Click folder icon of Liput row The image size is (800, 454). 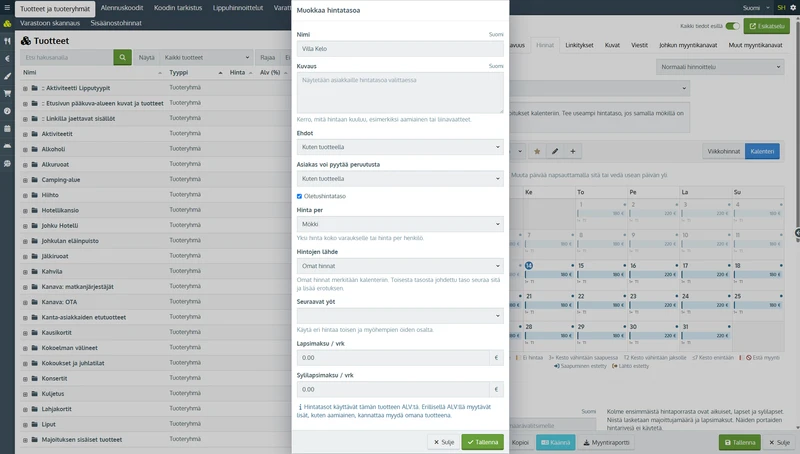click(x=35, y=424)
